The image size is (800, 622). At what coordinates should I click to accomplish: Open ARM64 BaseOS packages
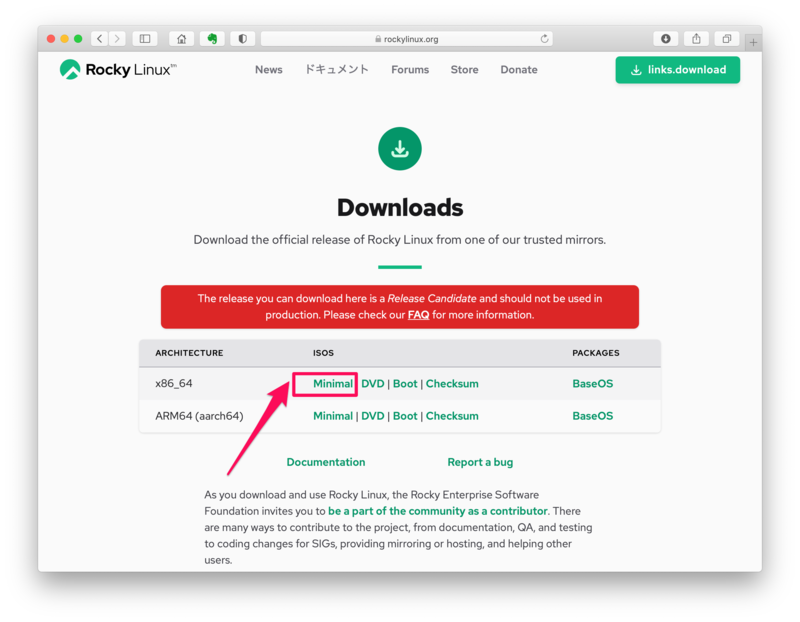tap(592, 416)
